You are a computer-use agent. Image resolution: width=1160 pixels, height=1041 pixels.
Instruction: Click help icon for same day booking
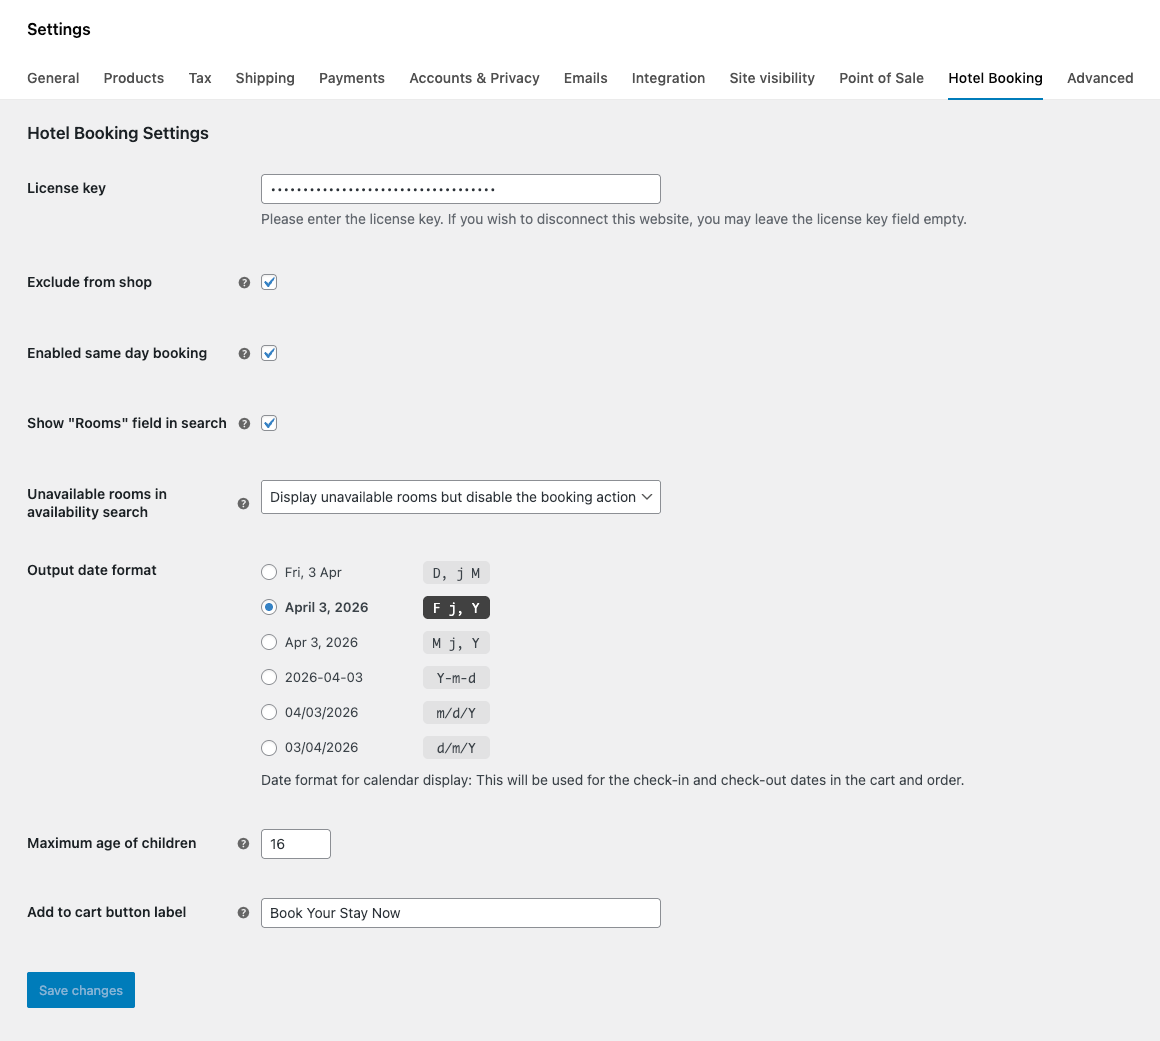(x=244, y=354)
